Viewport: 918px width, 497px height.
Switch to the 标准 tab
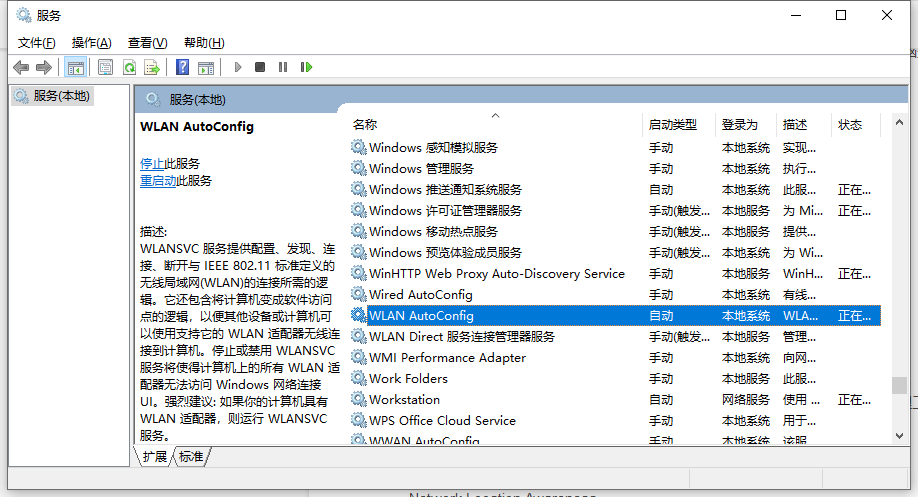pos(191,457)
